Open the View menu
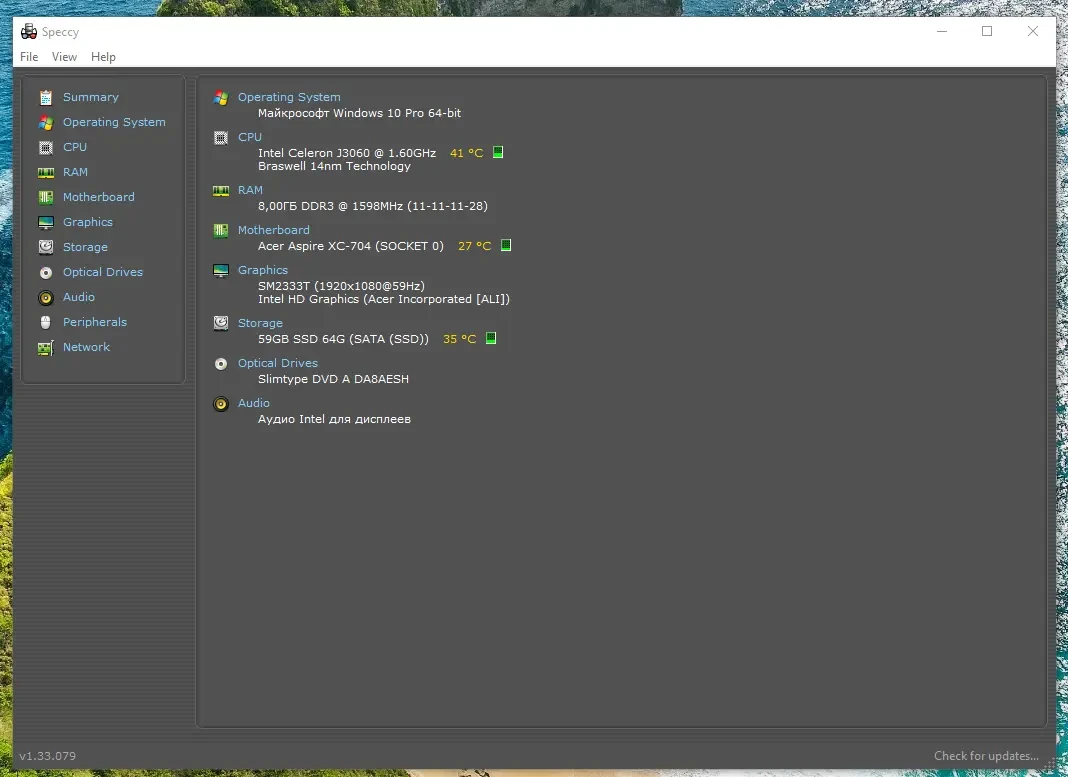1068x777 pixels. coord(64,57)
